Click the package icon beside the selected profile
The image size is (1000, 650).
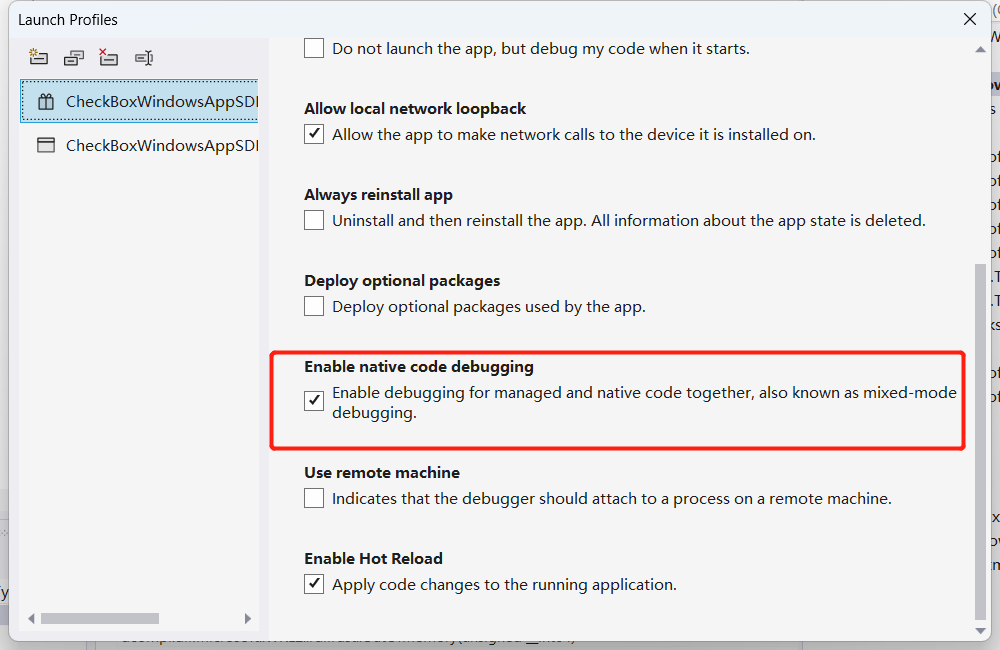[x=46, y=101]
